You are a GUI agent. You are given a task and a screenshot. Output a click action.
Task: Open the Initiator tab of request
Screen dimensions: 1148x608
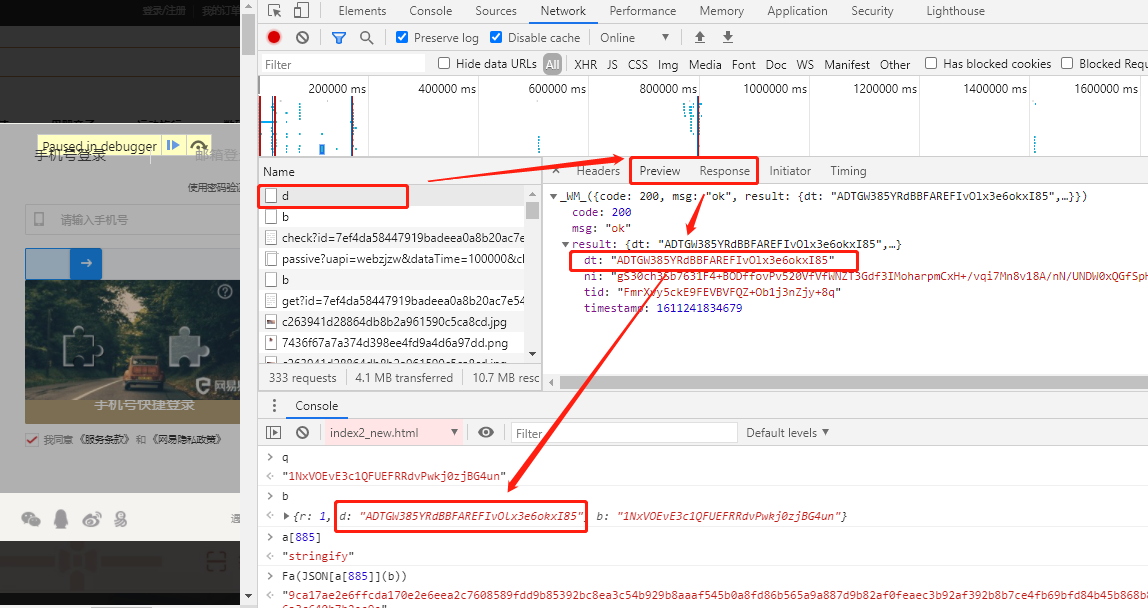790,171
